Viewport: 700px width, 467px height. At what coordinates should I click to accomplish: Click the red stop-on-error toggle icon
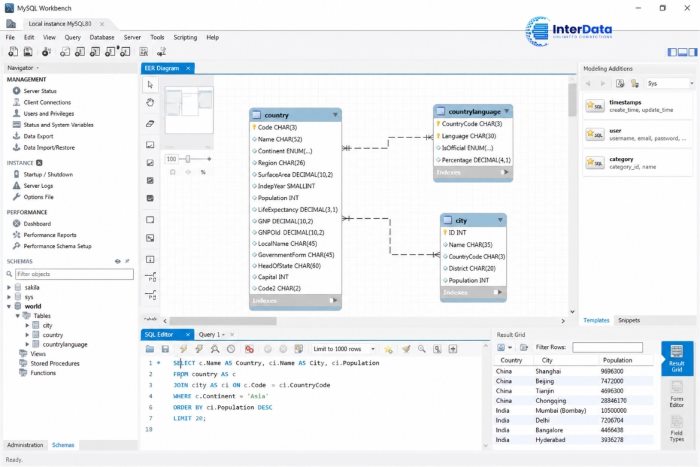point(249,349)
